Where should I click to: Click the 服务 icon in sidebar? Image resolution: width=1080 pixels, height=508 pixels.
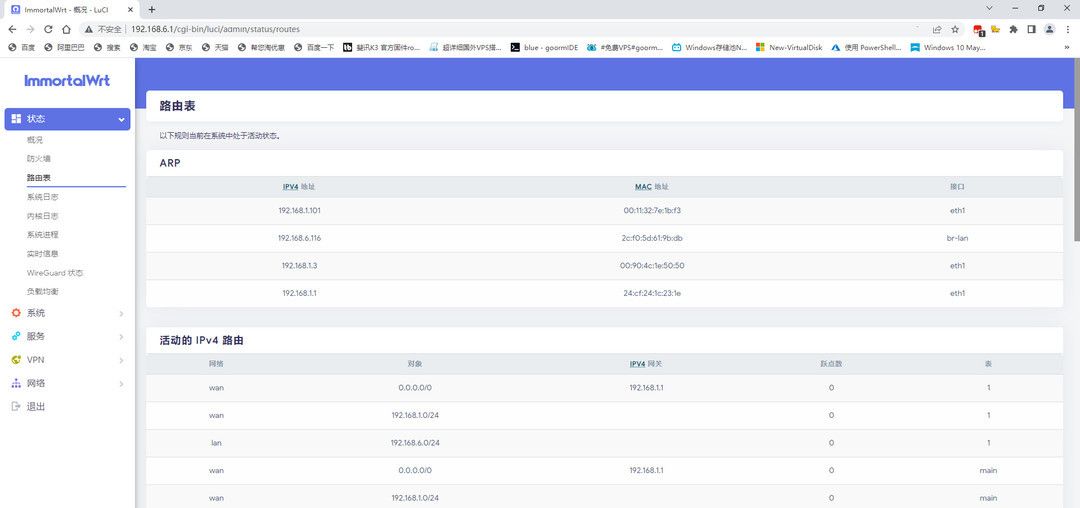pyautogui.click(x=16, y=336)
